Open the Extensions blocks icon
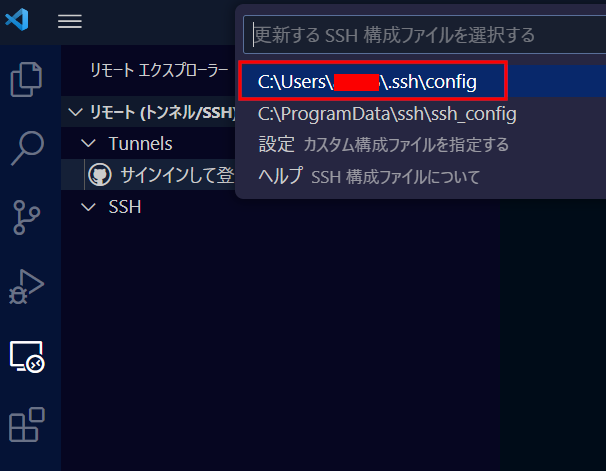Image resolution: width=606 pixels, height=471 pixels. point(27,425)
